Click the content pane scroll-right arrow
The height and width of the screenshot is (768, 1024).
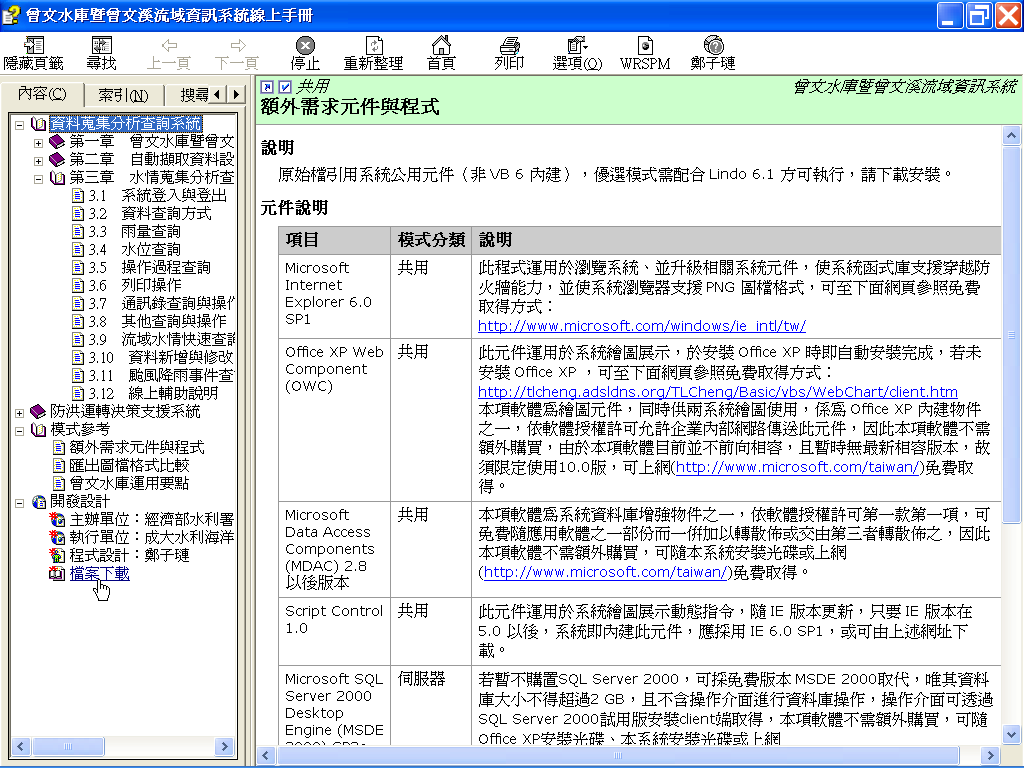(x=991, y=756)
